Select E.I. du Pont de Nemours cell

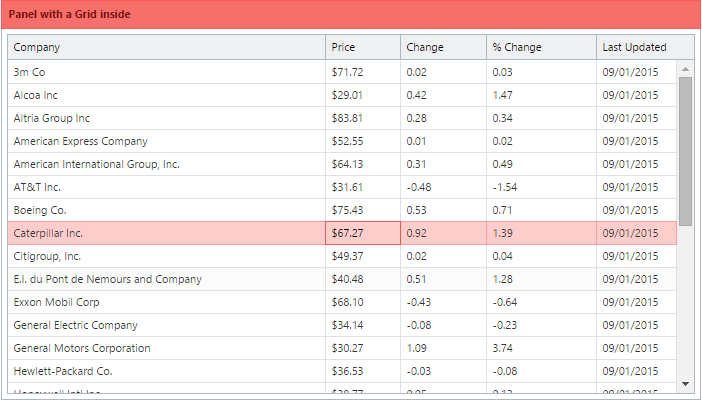[x=167, y=279]
